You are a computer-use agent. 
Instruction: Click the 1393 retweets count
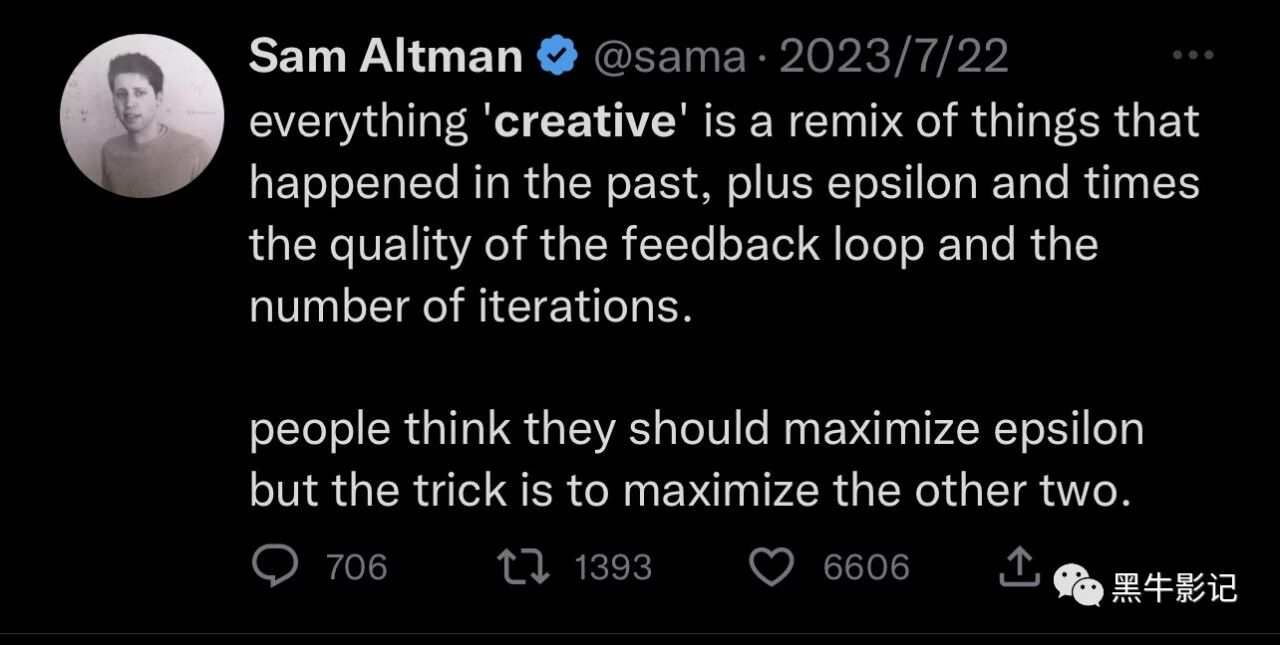click(x=613, y=568)
